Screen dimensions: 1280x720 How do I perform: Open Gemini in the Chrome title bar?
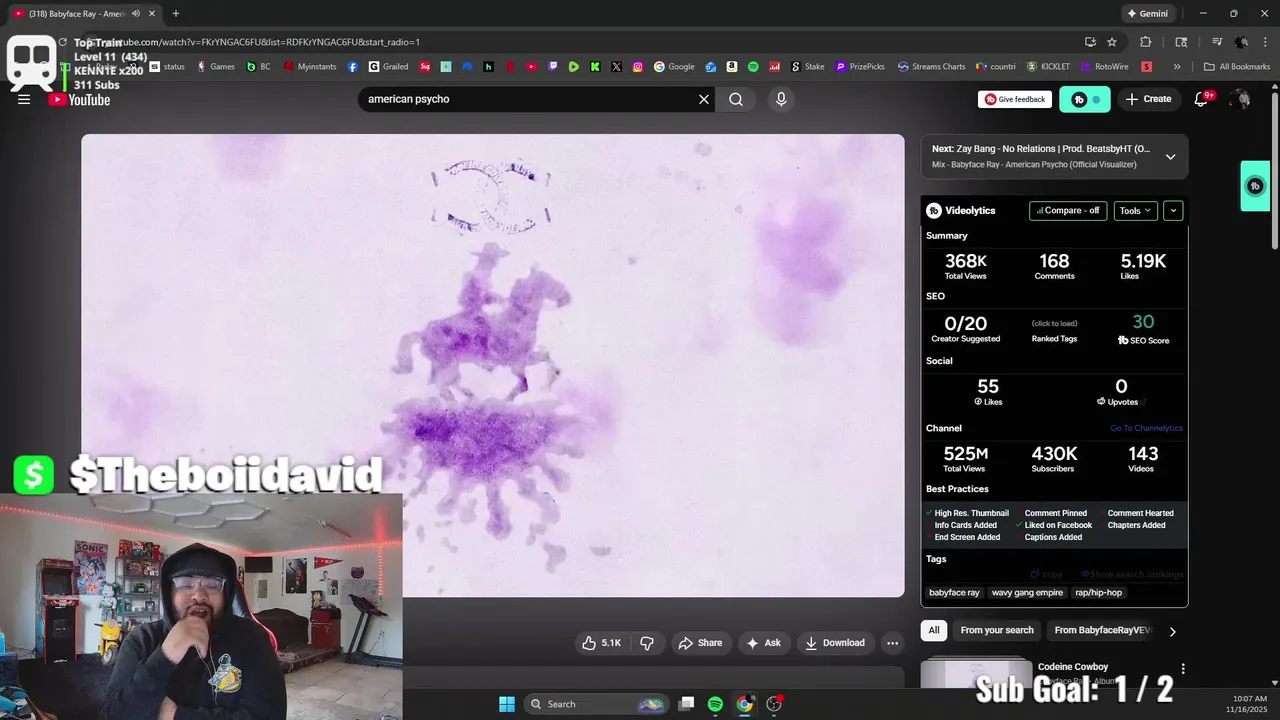(x=1147, y=14)
